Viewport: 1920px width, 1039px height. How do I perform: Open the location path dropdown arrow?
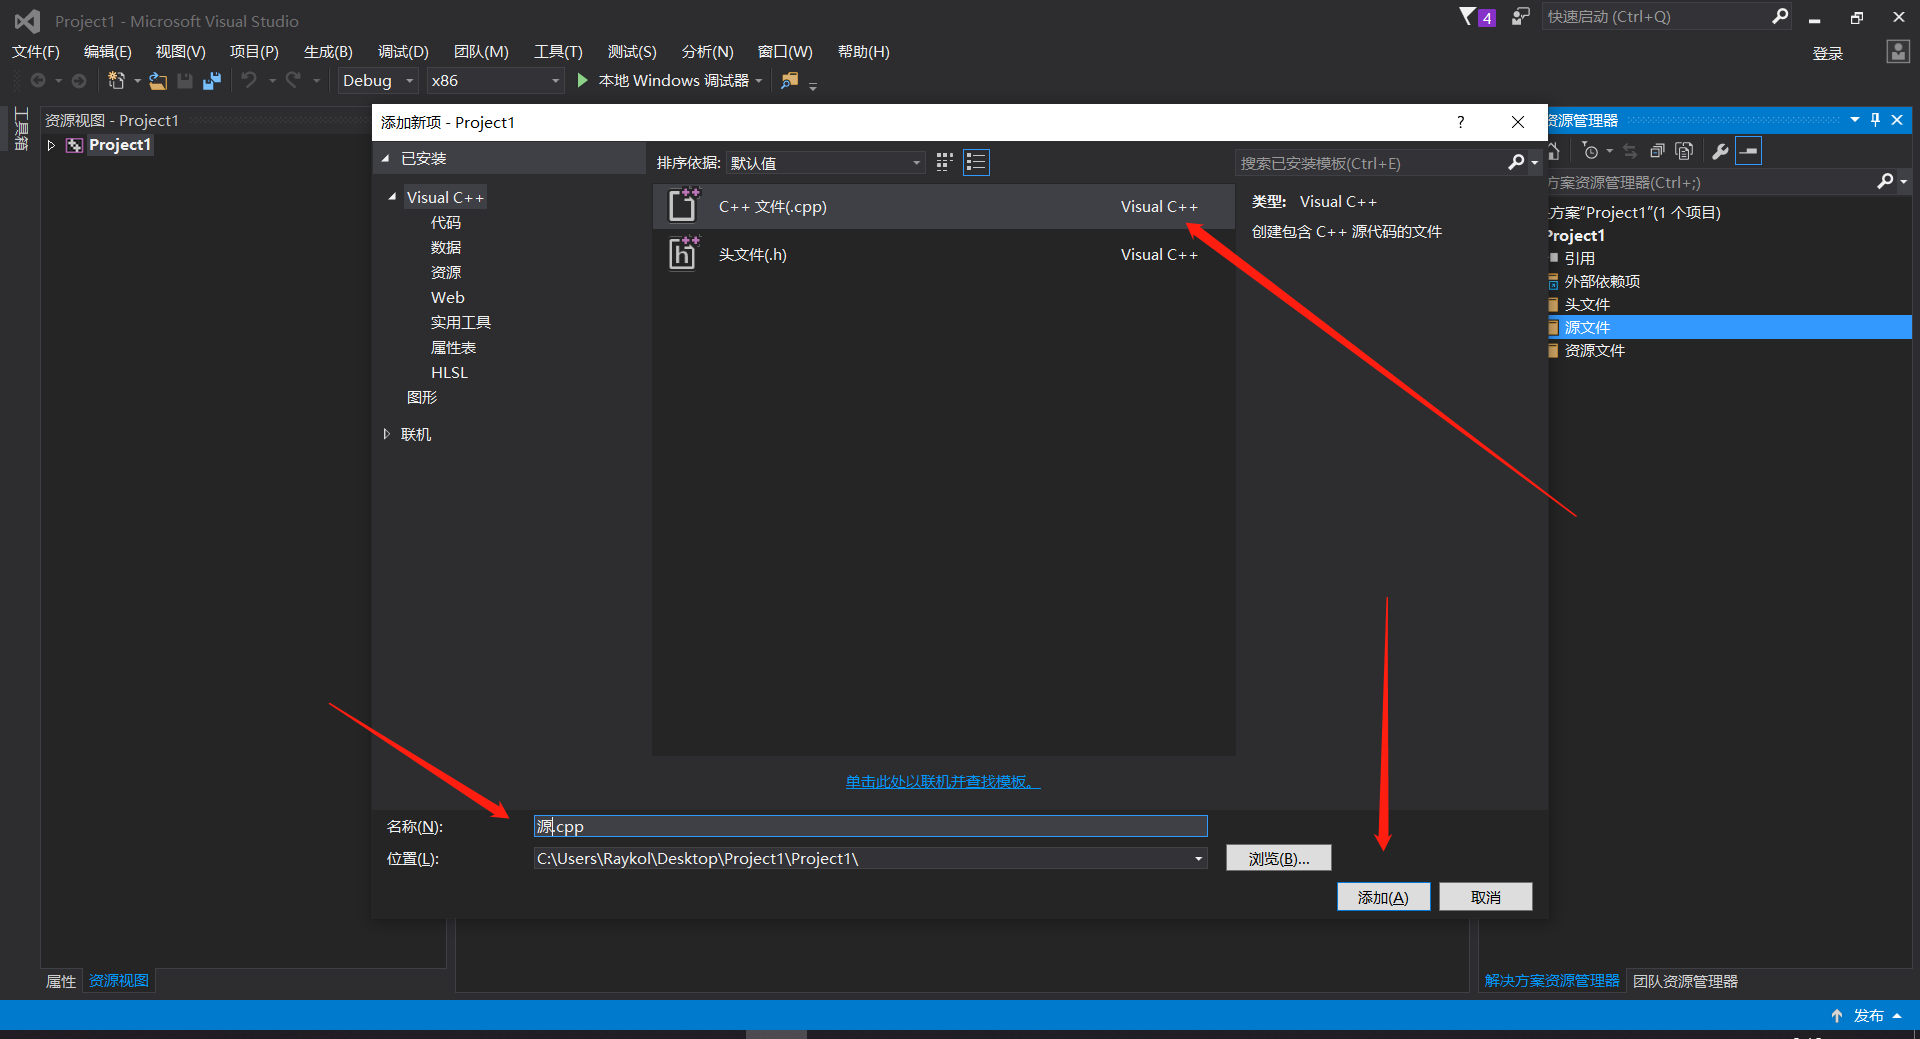pos(1198,858)
